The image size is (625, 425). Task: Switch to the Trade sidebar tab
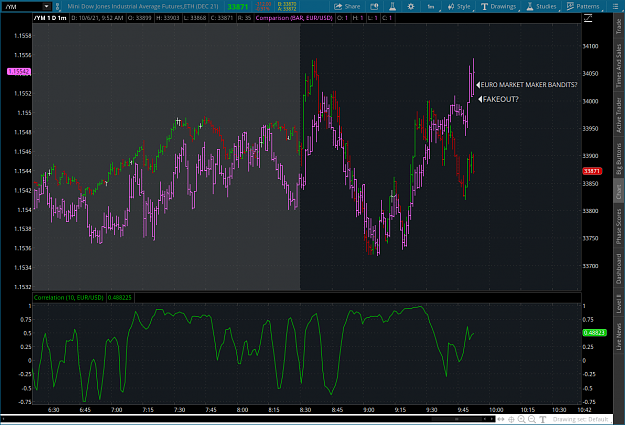coord(619,26)
